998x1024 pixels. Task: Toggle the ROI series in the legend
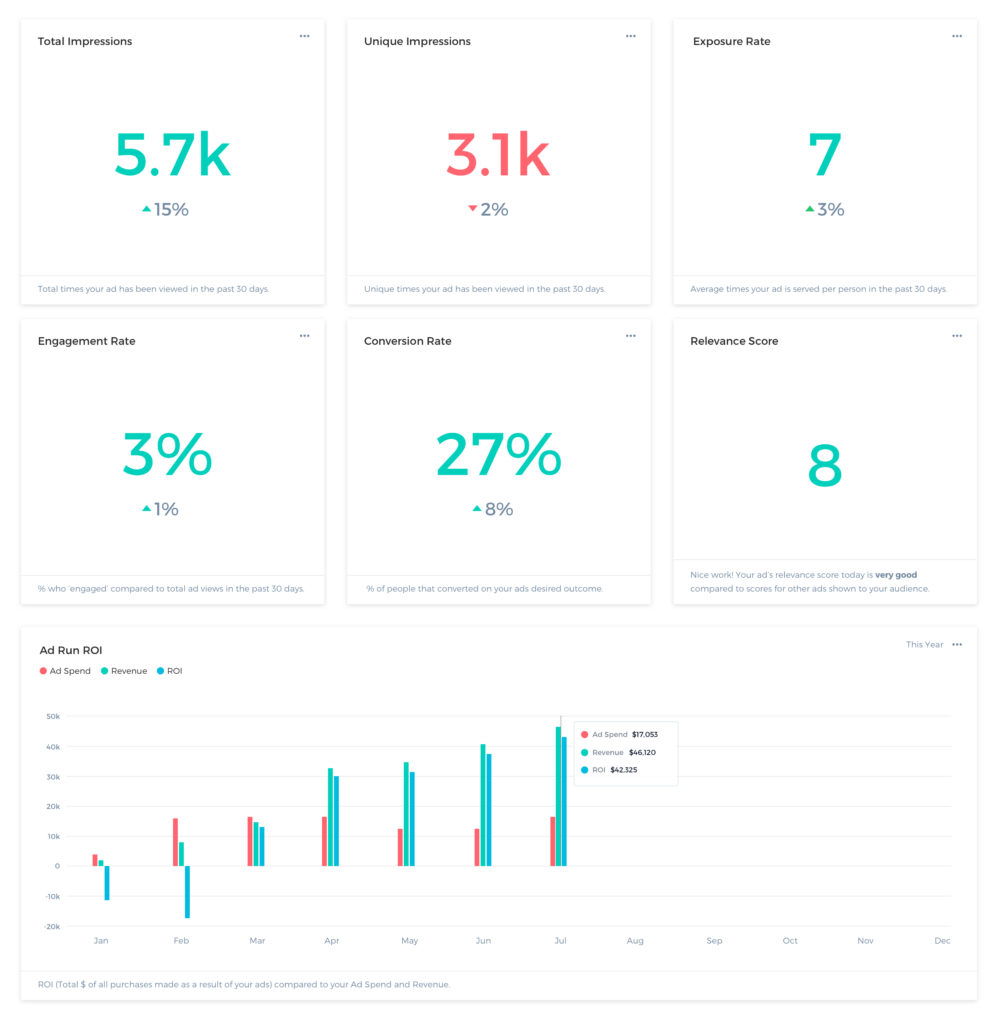[x=170, y=671]
